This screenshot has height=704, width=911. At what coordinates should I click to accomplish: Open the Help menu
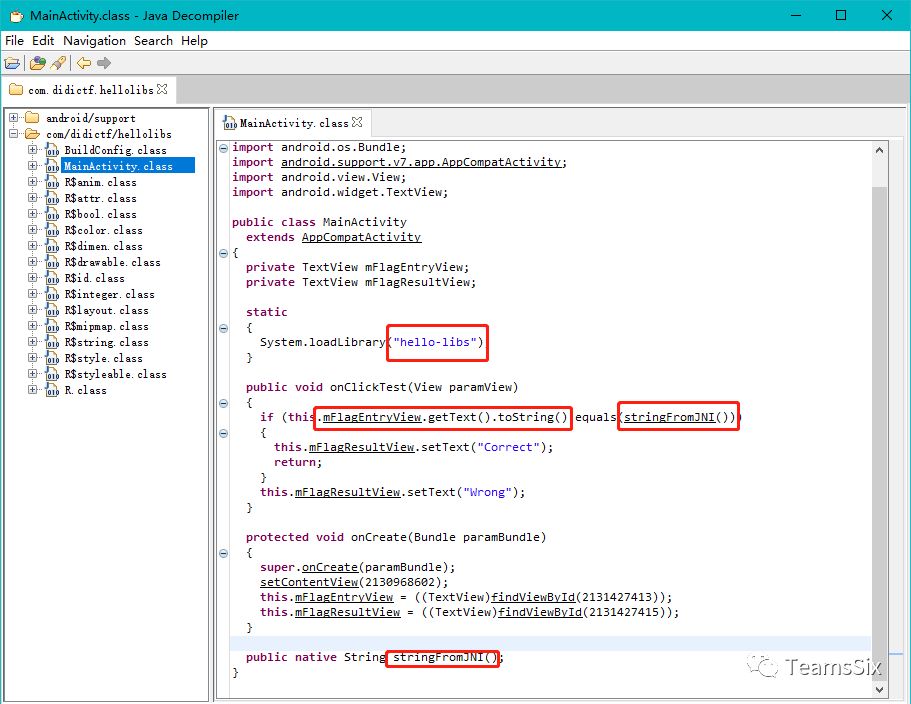194,41
